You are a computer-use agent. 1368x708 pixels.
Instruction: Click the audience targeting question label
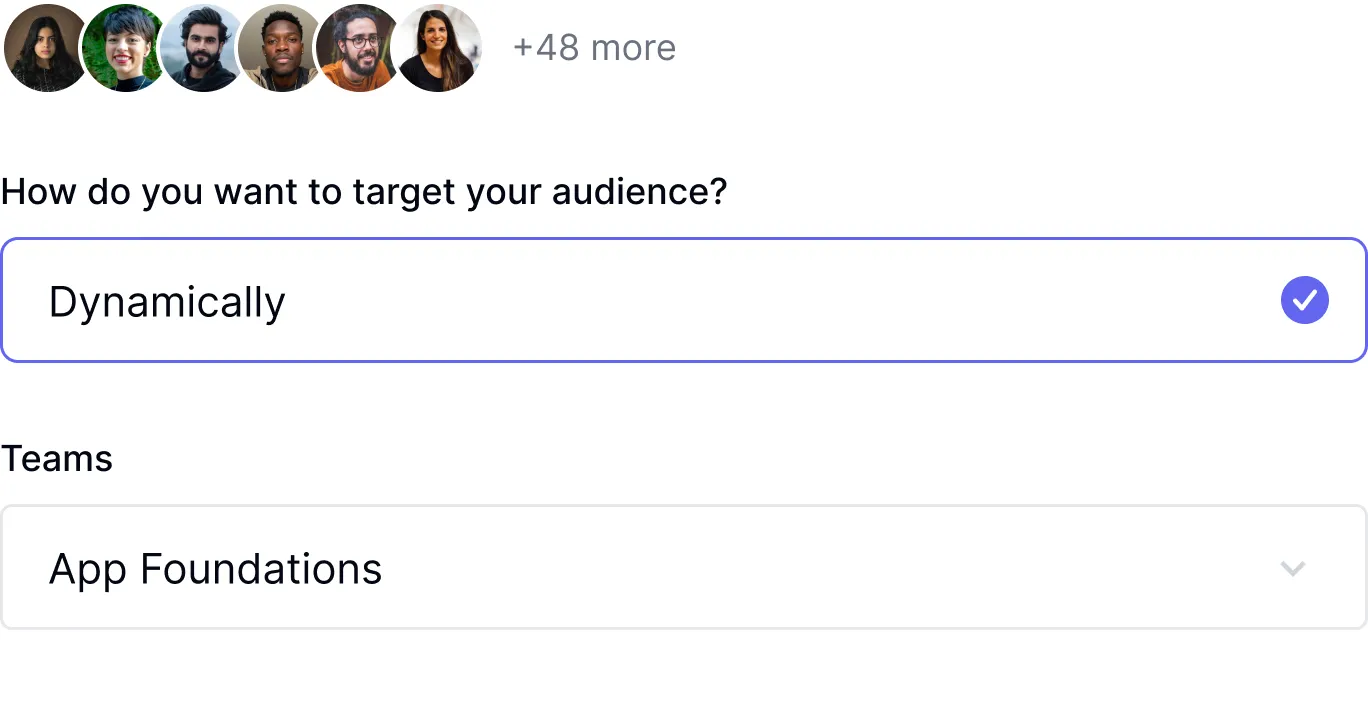(x=364, y=191)
